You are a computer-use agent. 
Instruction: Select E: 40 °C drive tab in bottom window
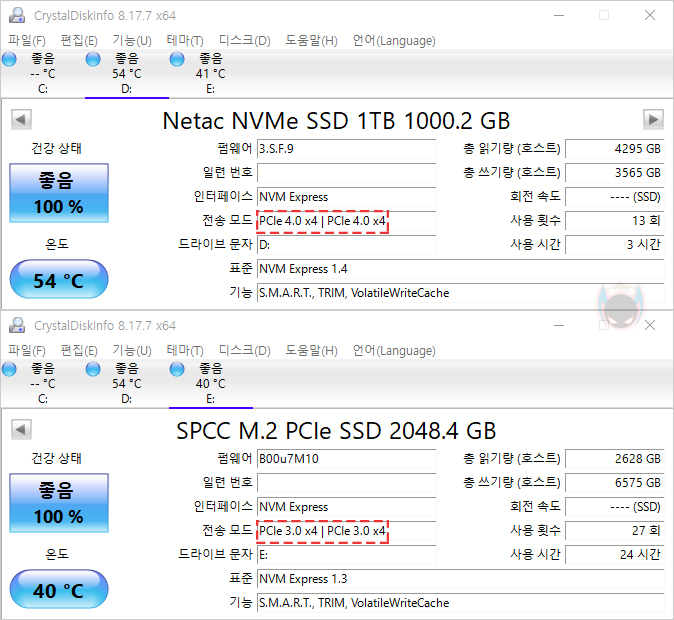pyautogui.click(x=211, y=384)
